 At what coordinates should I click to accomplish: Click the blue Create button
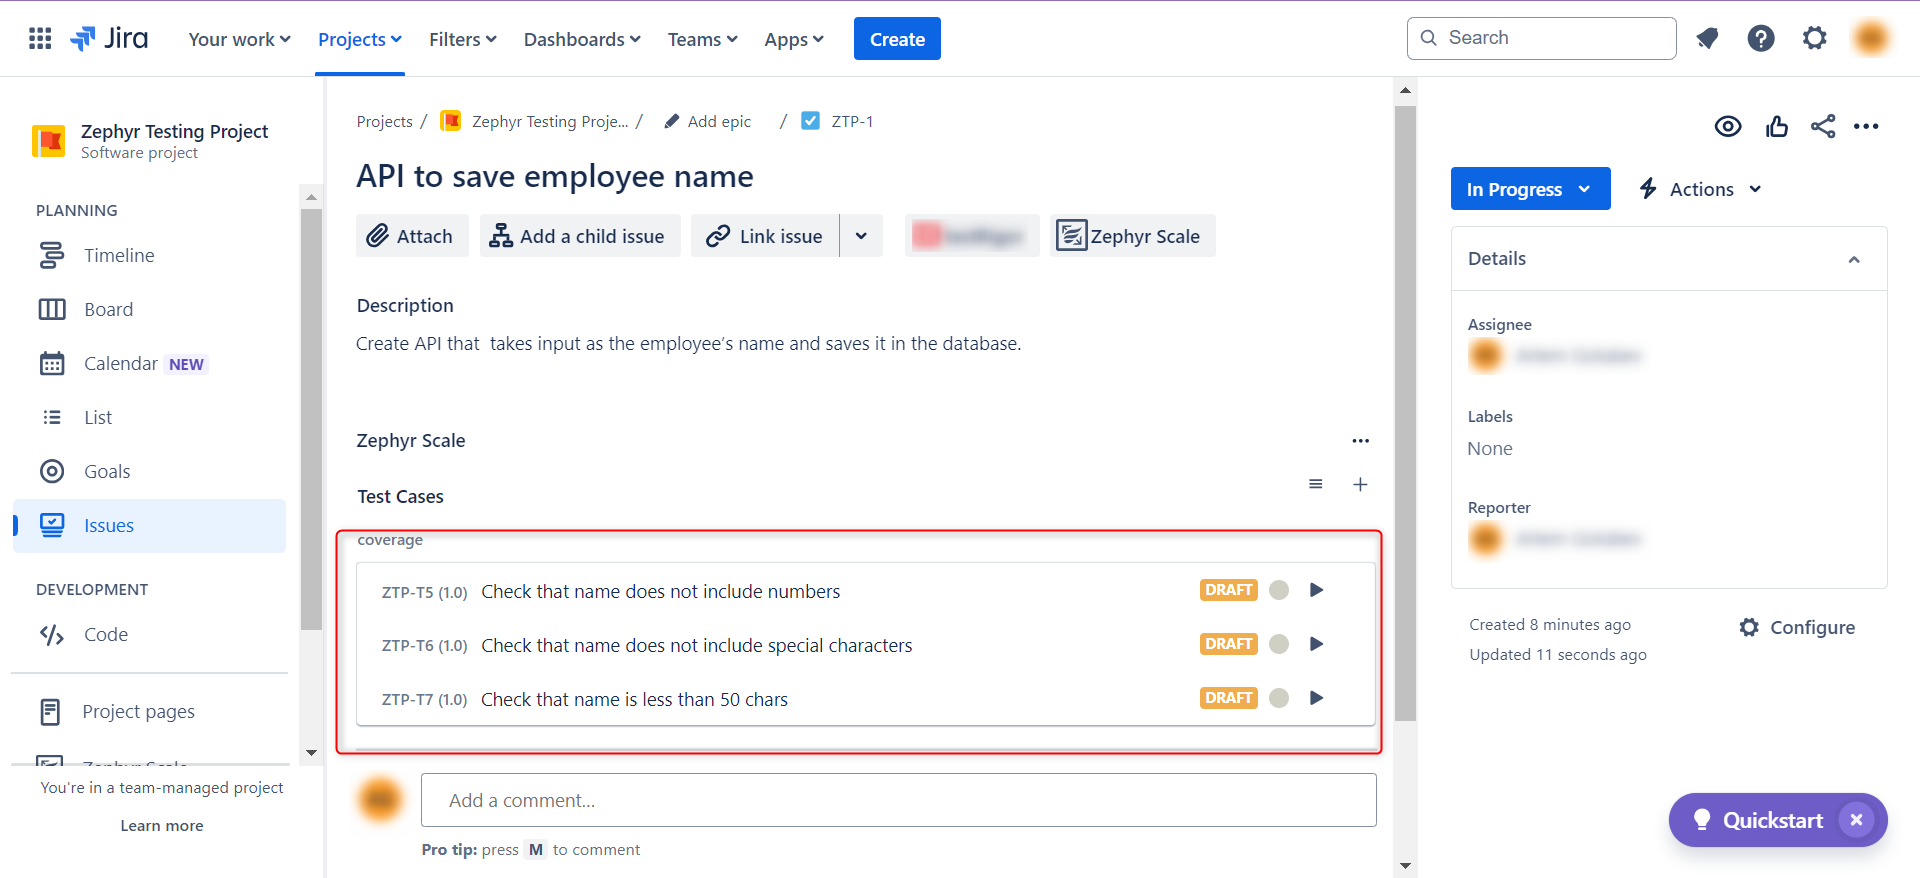click(x=896, y=39)
